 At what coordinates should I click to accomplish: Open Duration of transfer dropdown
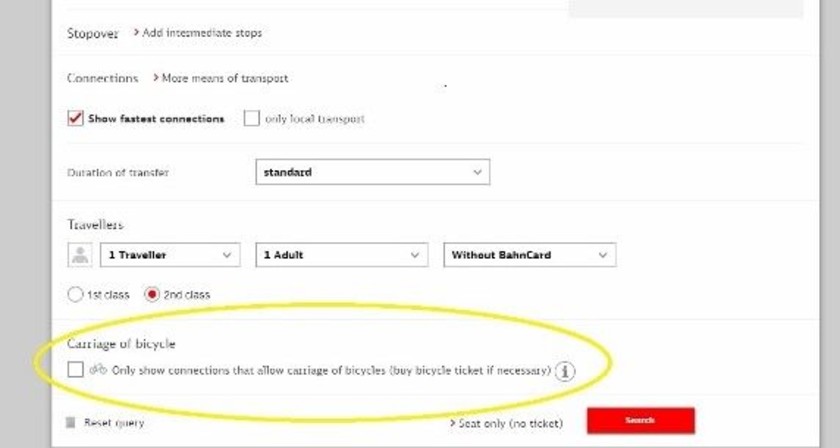372,172
